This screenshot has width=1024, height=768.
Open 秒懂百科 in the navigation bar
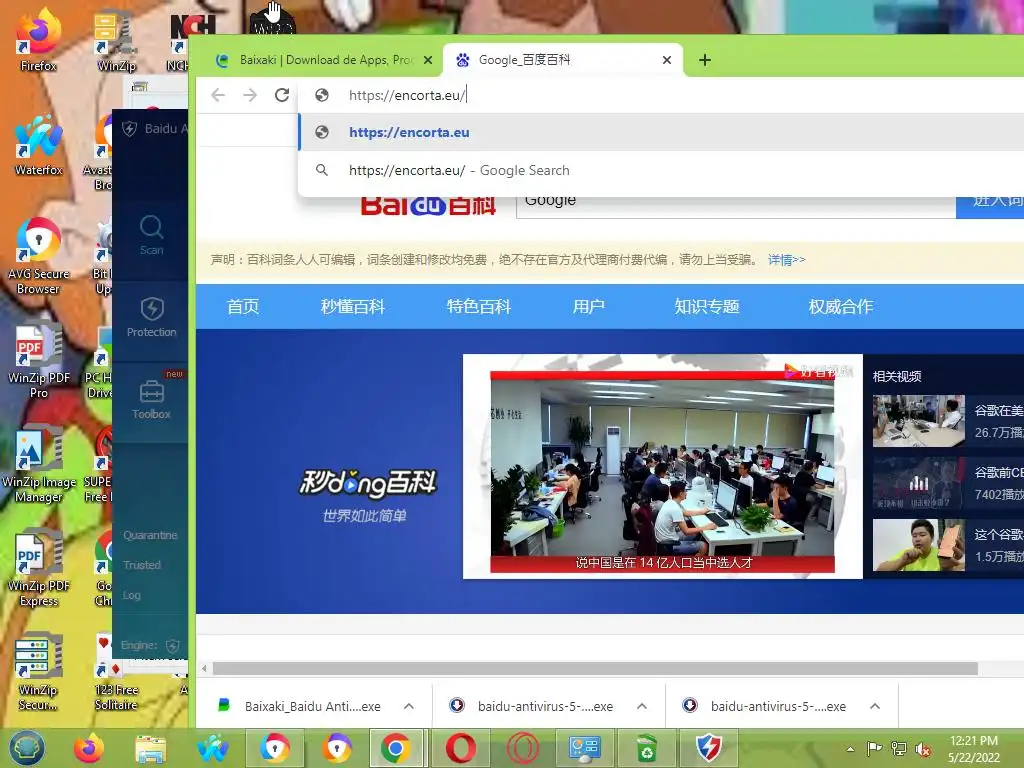[353, 306]
